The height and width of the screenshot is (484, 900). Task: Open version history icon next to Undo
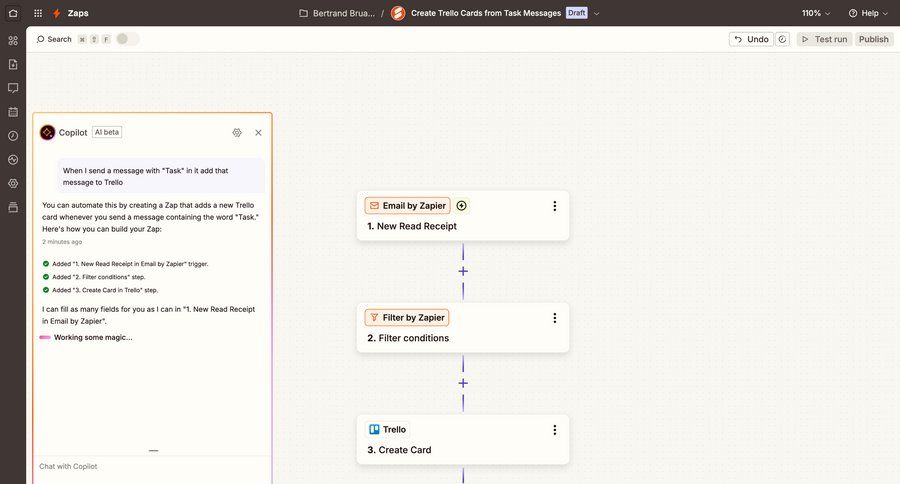[782, 39]
